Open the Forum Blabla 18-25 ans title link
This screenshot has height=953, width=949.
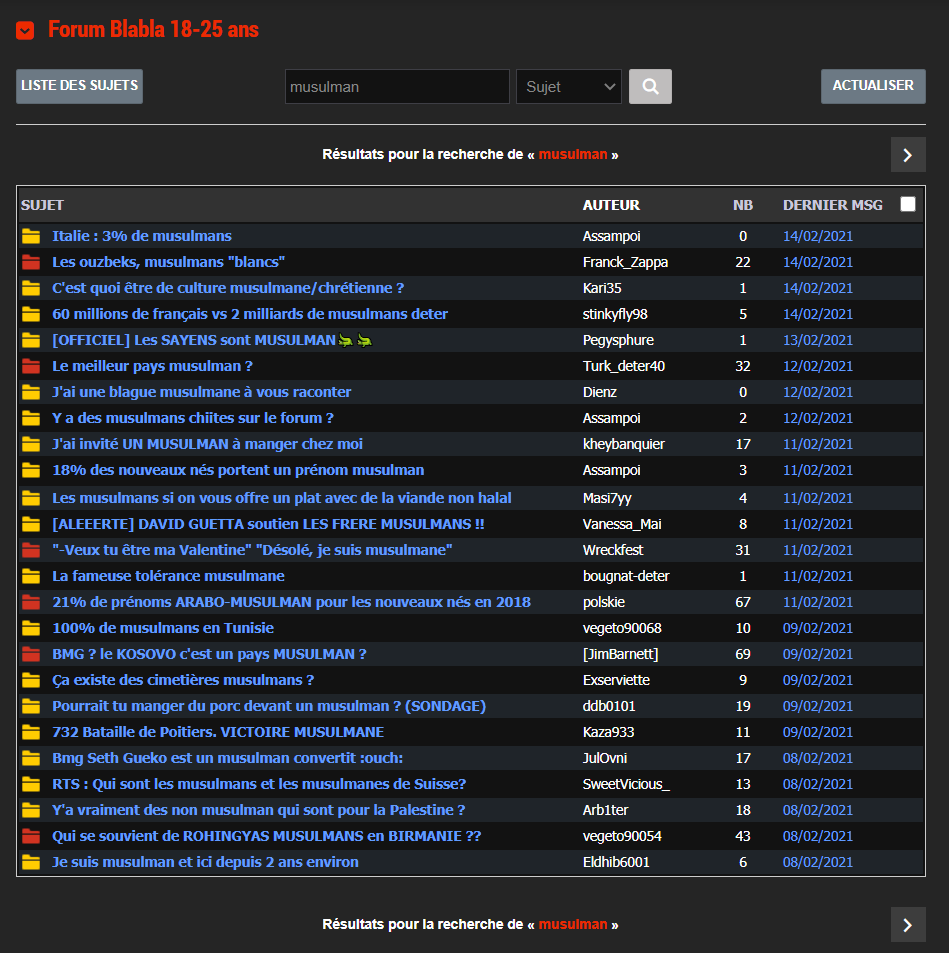[x=153, y=30]
